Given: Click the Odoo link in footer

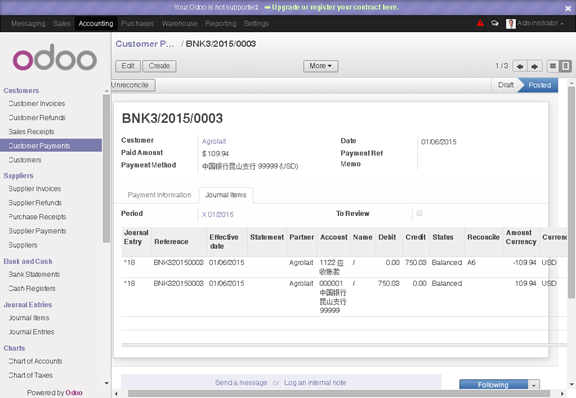Looking at the screenshot, I should [74, 392].
